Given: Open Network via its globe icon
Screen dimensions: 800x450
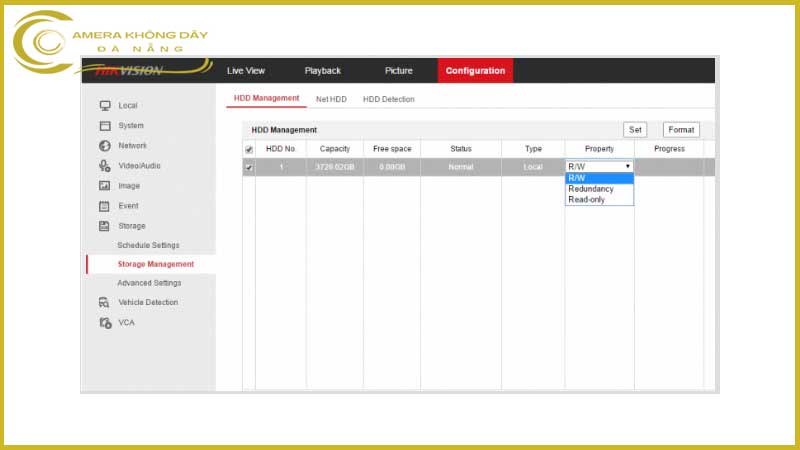Looking at the screenshot, I should point(104,146).
